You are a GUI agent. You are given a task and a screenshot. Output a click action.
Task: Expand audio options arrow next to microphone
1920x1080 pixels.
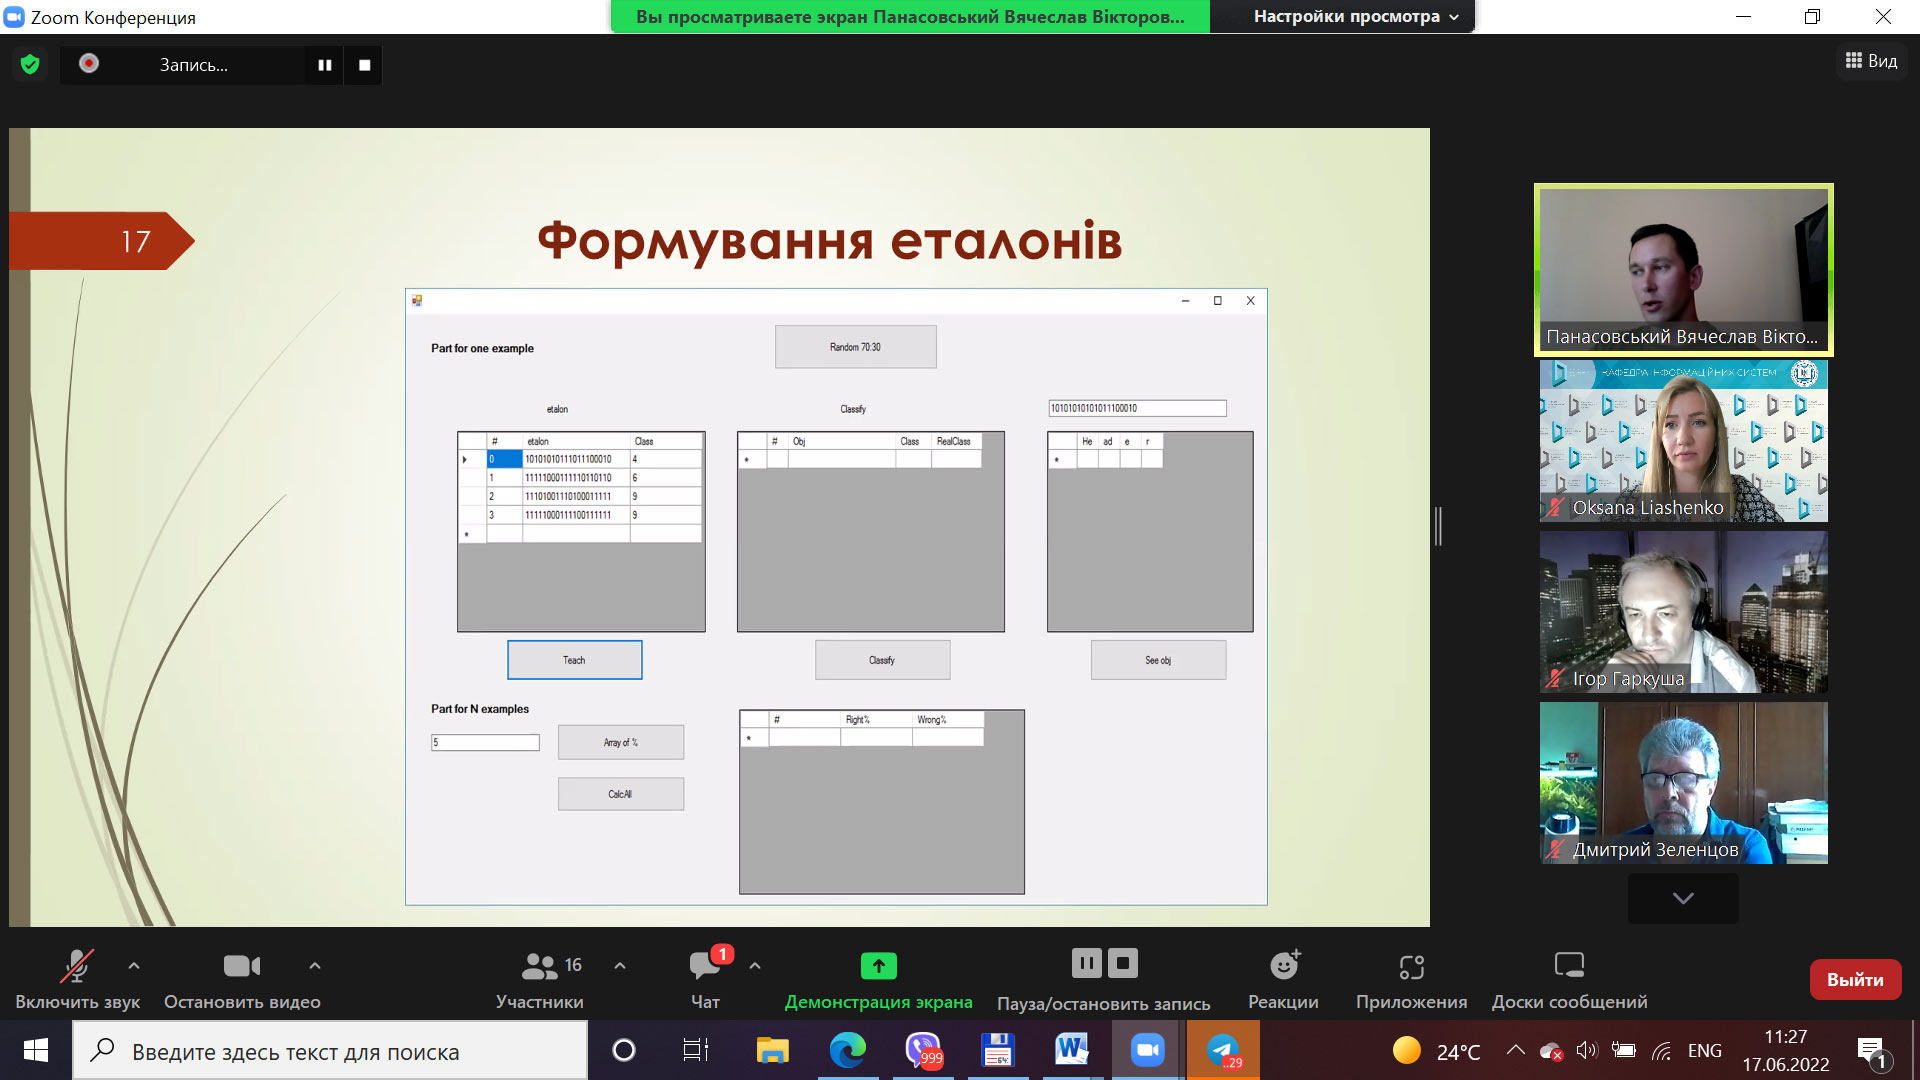134,965
